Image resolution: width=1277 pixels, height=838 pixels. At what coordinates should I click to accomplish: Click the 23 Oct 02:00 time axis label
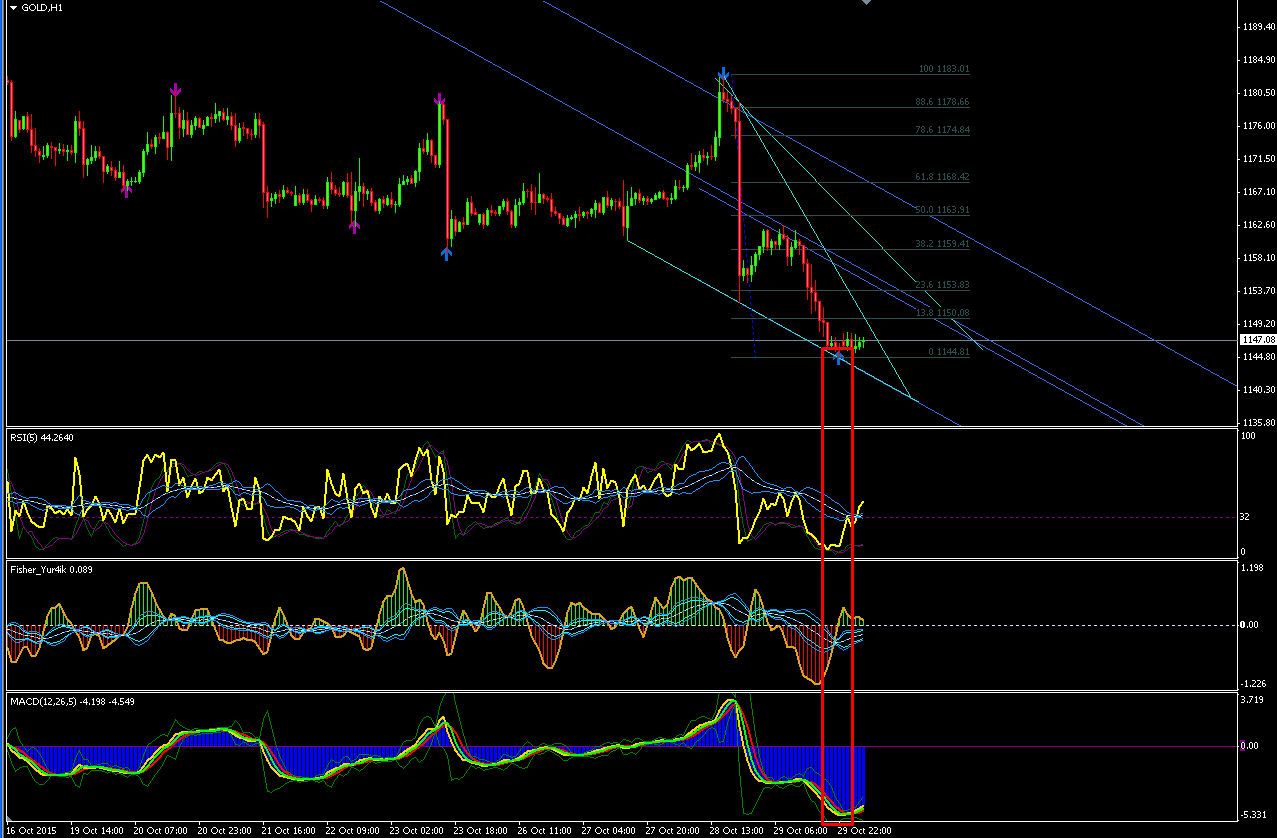tap(416, 830)
